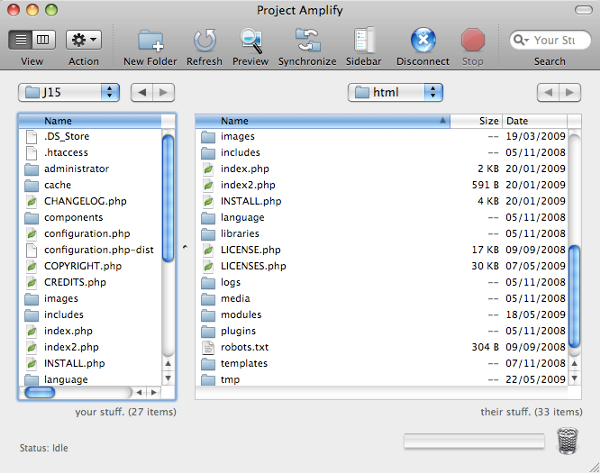This screenshot has height=473, width=600.
Task: Sort remote pane by Name header
Action: [323, 121]
